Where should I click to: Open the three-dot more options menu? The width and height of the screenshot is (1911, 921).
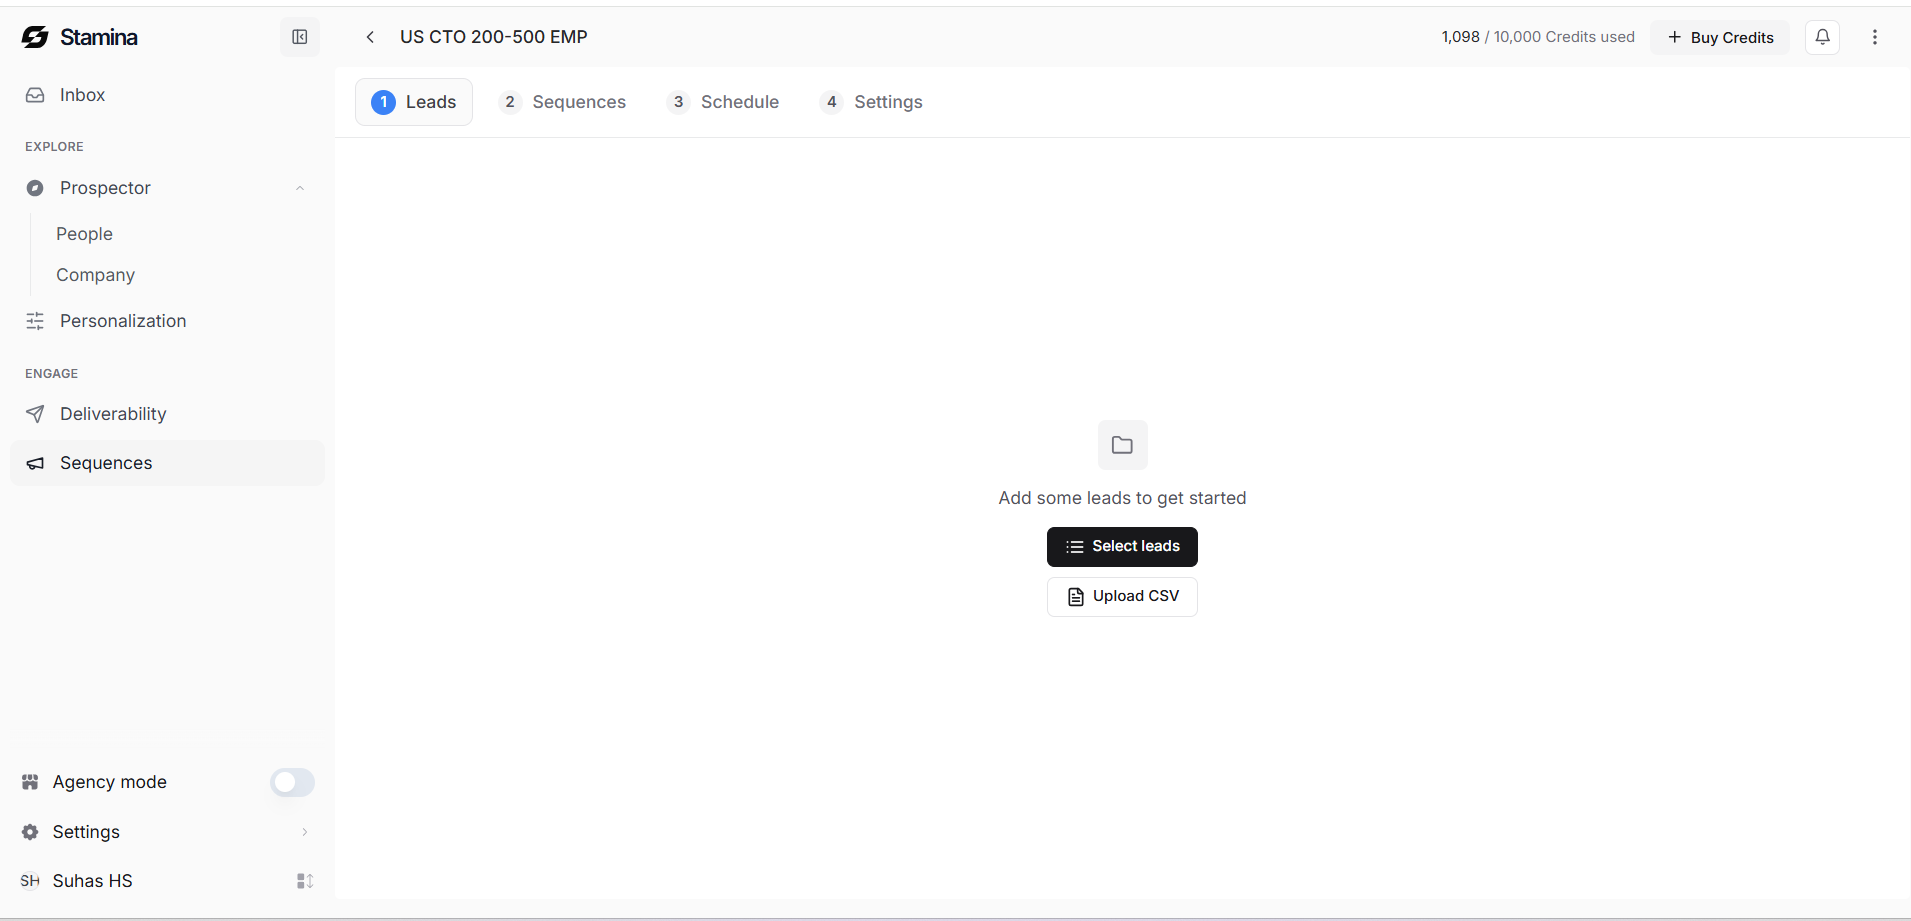click(x=1875, y=37)
